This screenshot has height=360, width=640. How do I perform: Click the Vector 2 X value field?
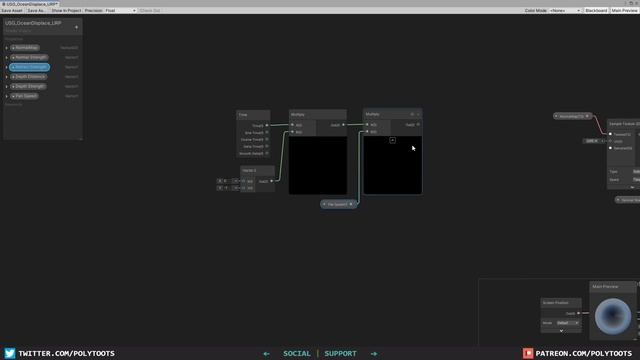click(x=228, y=181)
